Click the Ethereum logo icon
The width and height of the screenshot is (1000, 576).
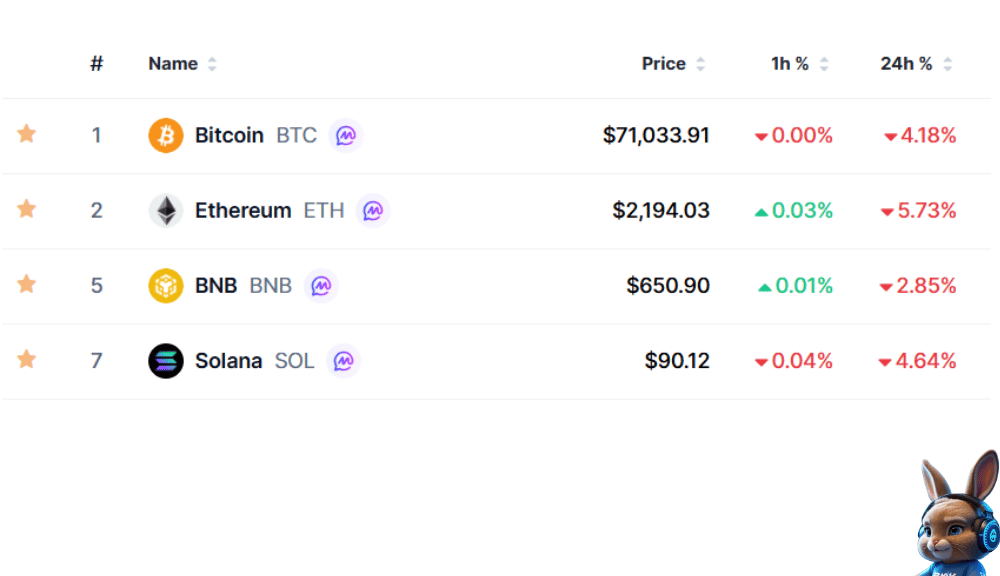(x=167, y=210)
